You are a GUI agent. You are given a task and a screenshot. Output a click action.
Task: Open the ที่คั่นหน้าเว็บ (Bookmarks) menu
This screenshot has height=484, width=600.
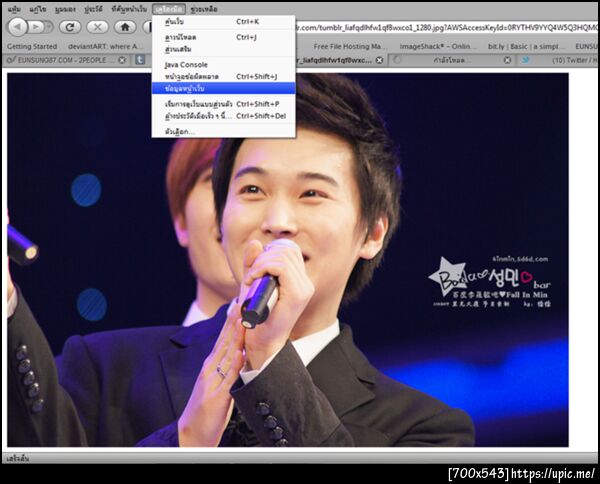(129, 9)
